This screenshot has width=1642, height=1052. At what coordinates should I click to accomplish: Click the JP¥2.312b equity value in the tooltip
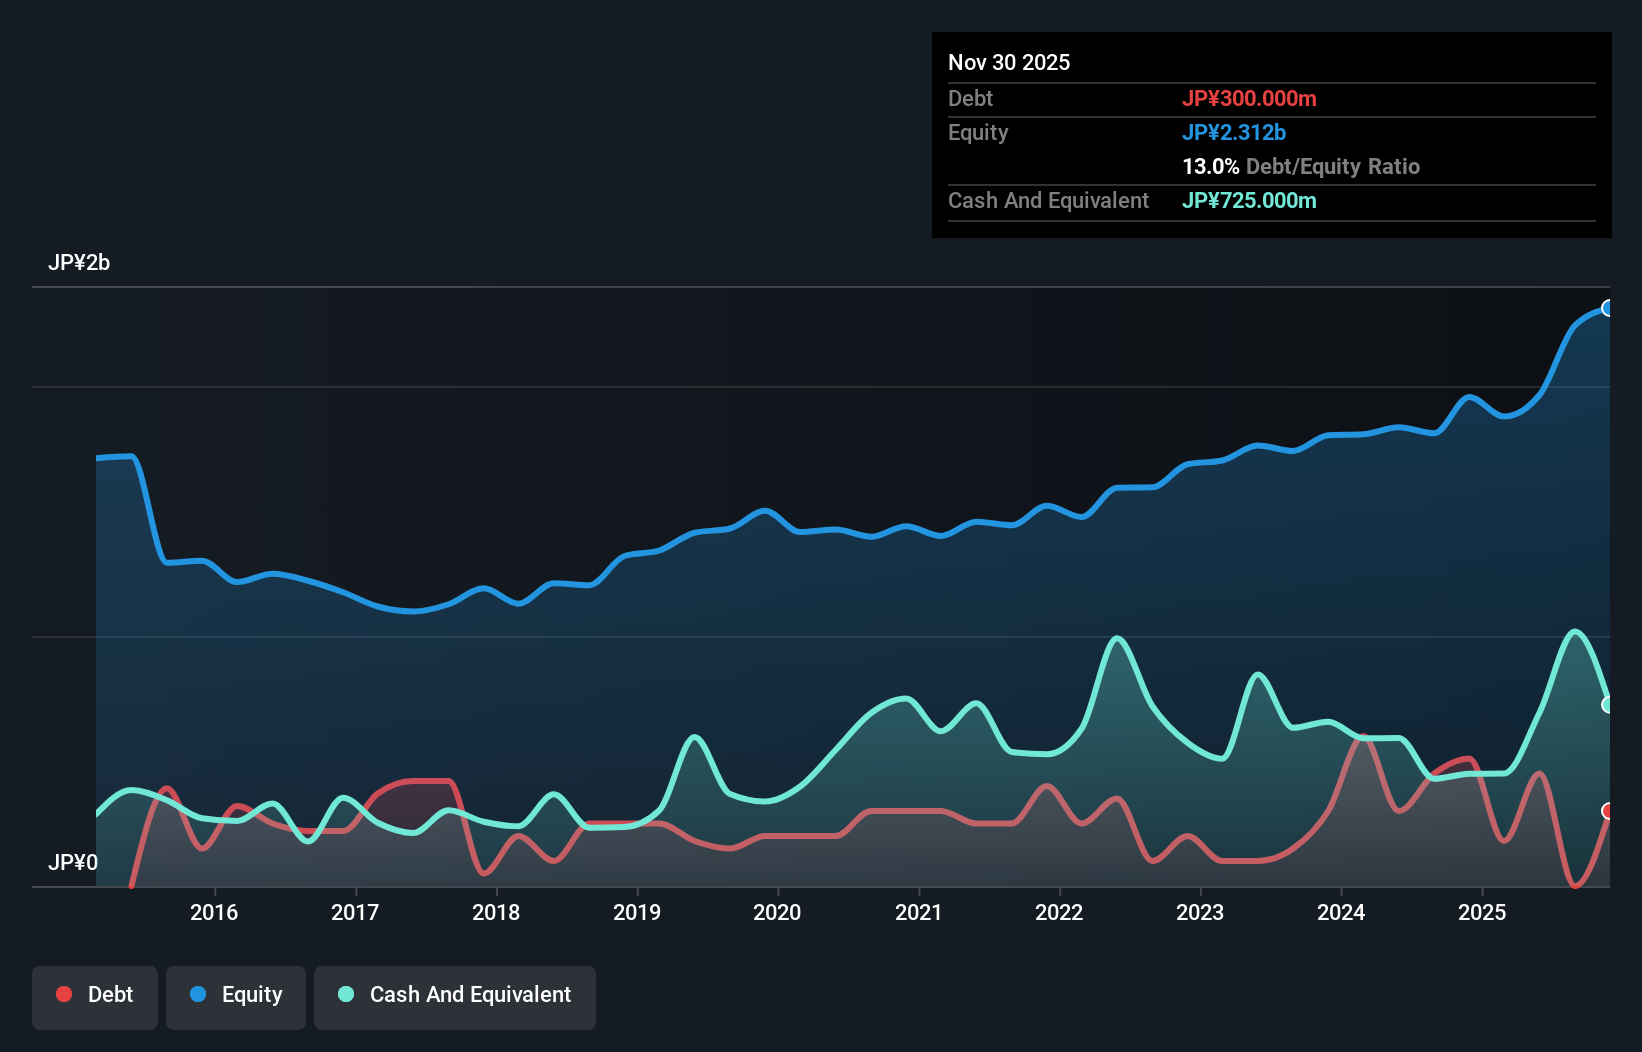(1234, 132)
